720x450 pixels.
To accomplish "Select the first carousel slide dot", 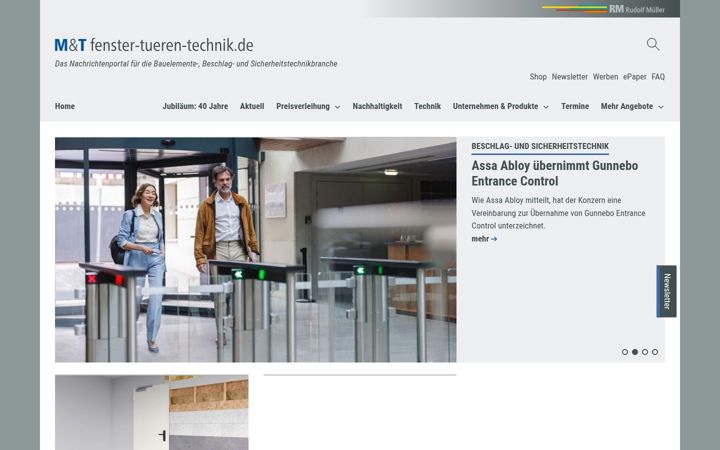I will (624, 352).
